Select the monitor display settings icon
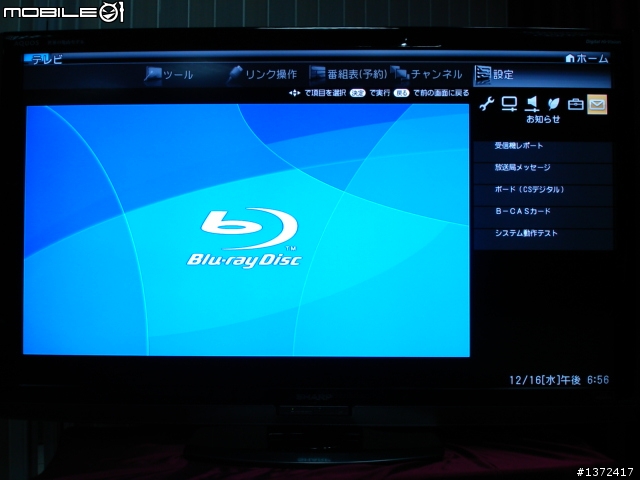This screenshot has height=480, width=640. [x=509, y=104]
